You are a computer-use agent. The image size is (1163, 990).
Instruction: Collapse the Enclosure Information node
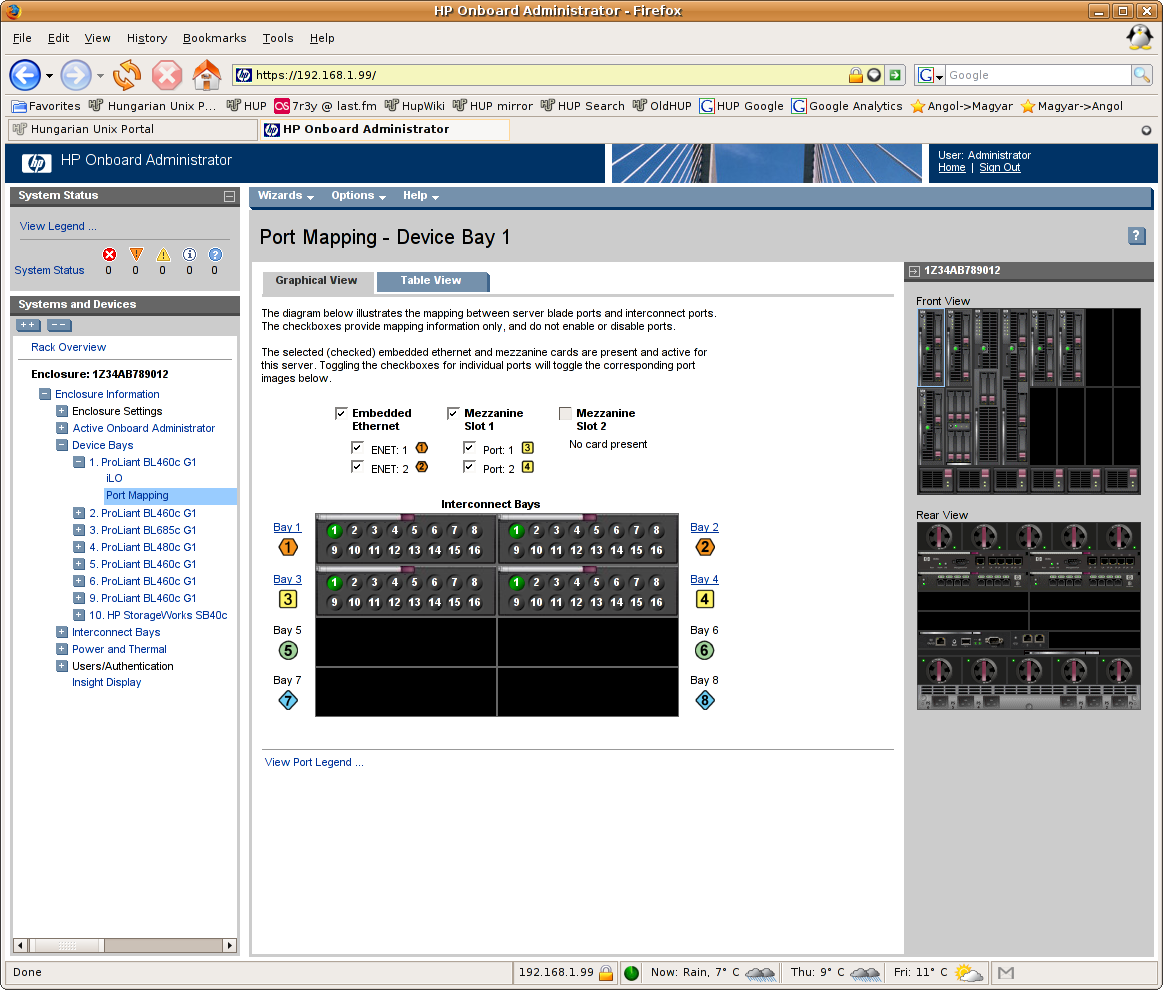[45, 394]
